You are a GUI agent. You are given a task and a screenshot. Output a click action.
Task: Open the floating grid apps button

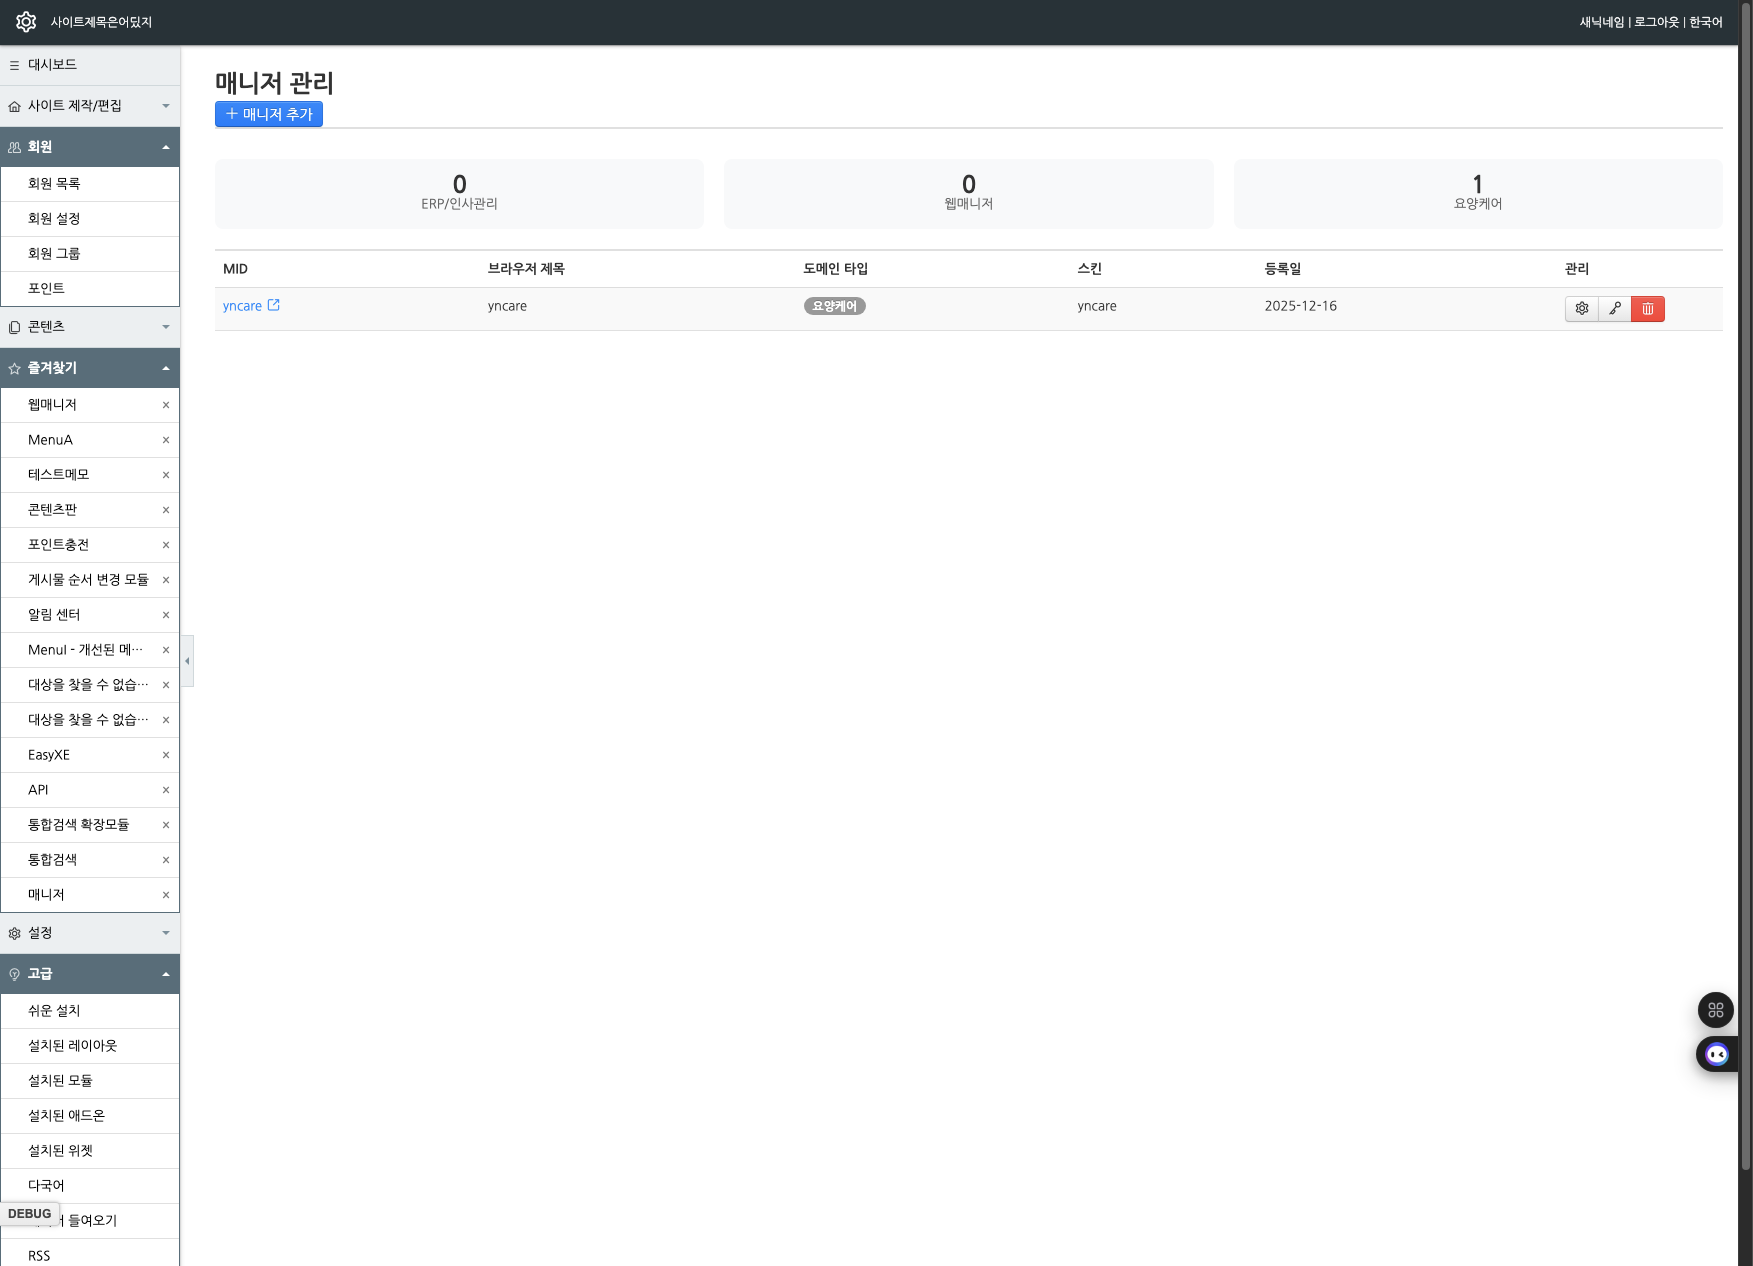coord(1715,1010)
